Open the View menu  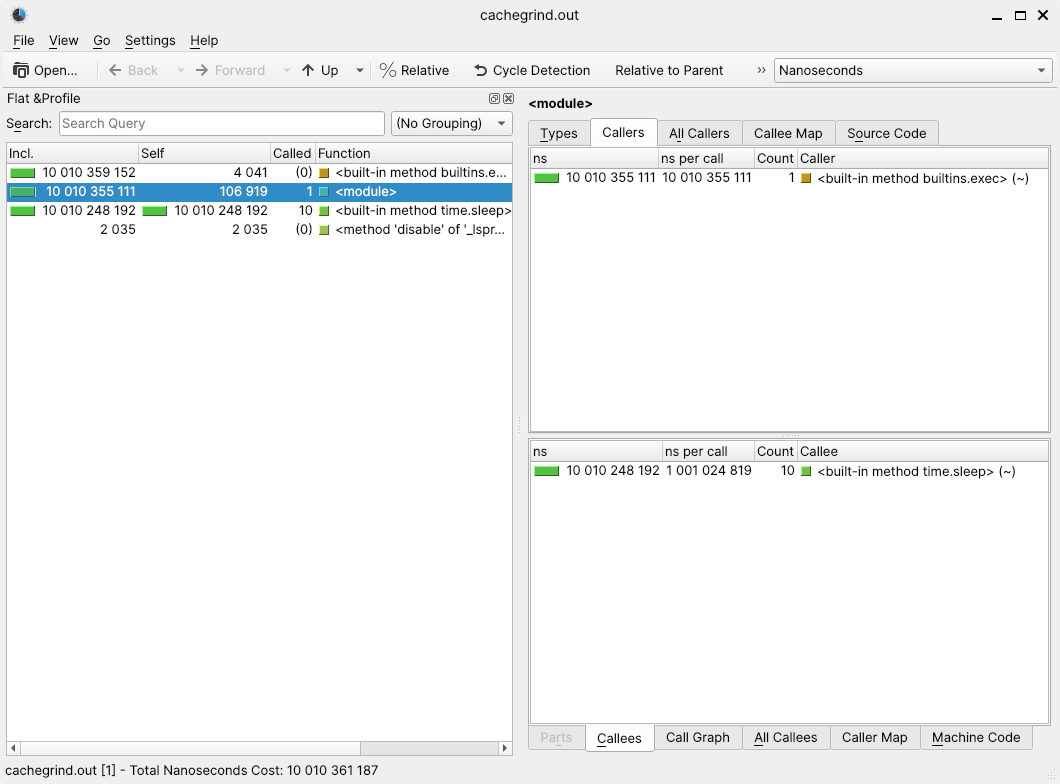[x=64, y=41]
